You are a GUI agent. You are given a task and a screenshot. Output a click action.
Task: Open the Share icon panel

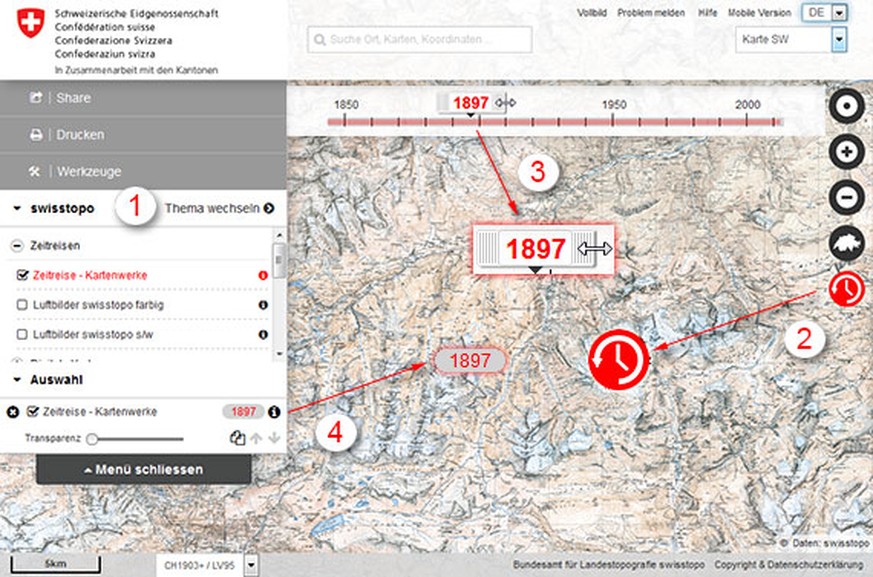(x=36, y=97)
